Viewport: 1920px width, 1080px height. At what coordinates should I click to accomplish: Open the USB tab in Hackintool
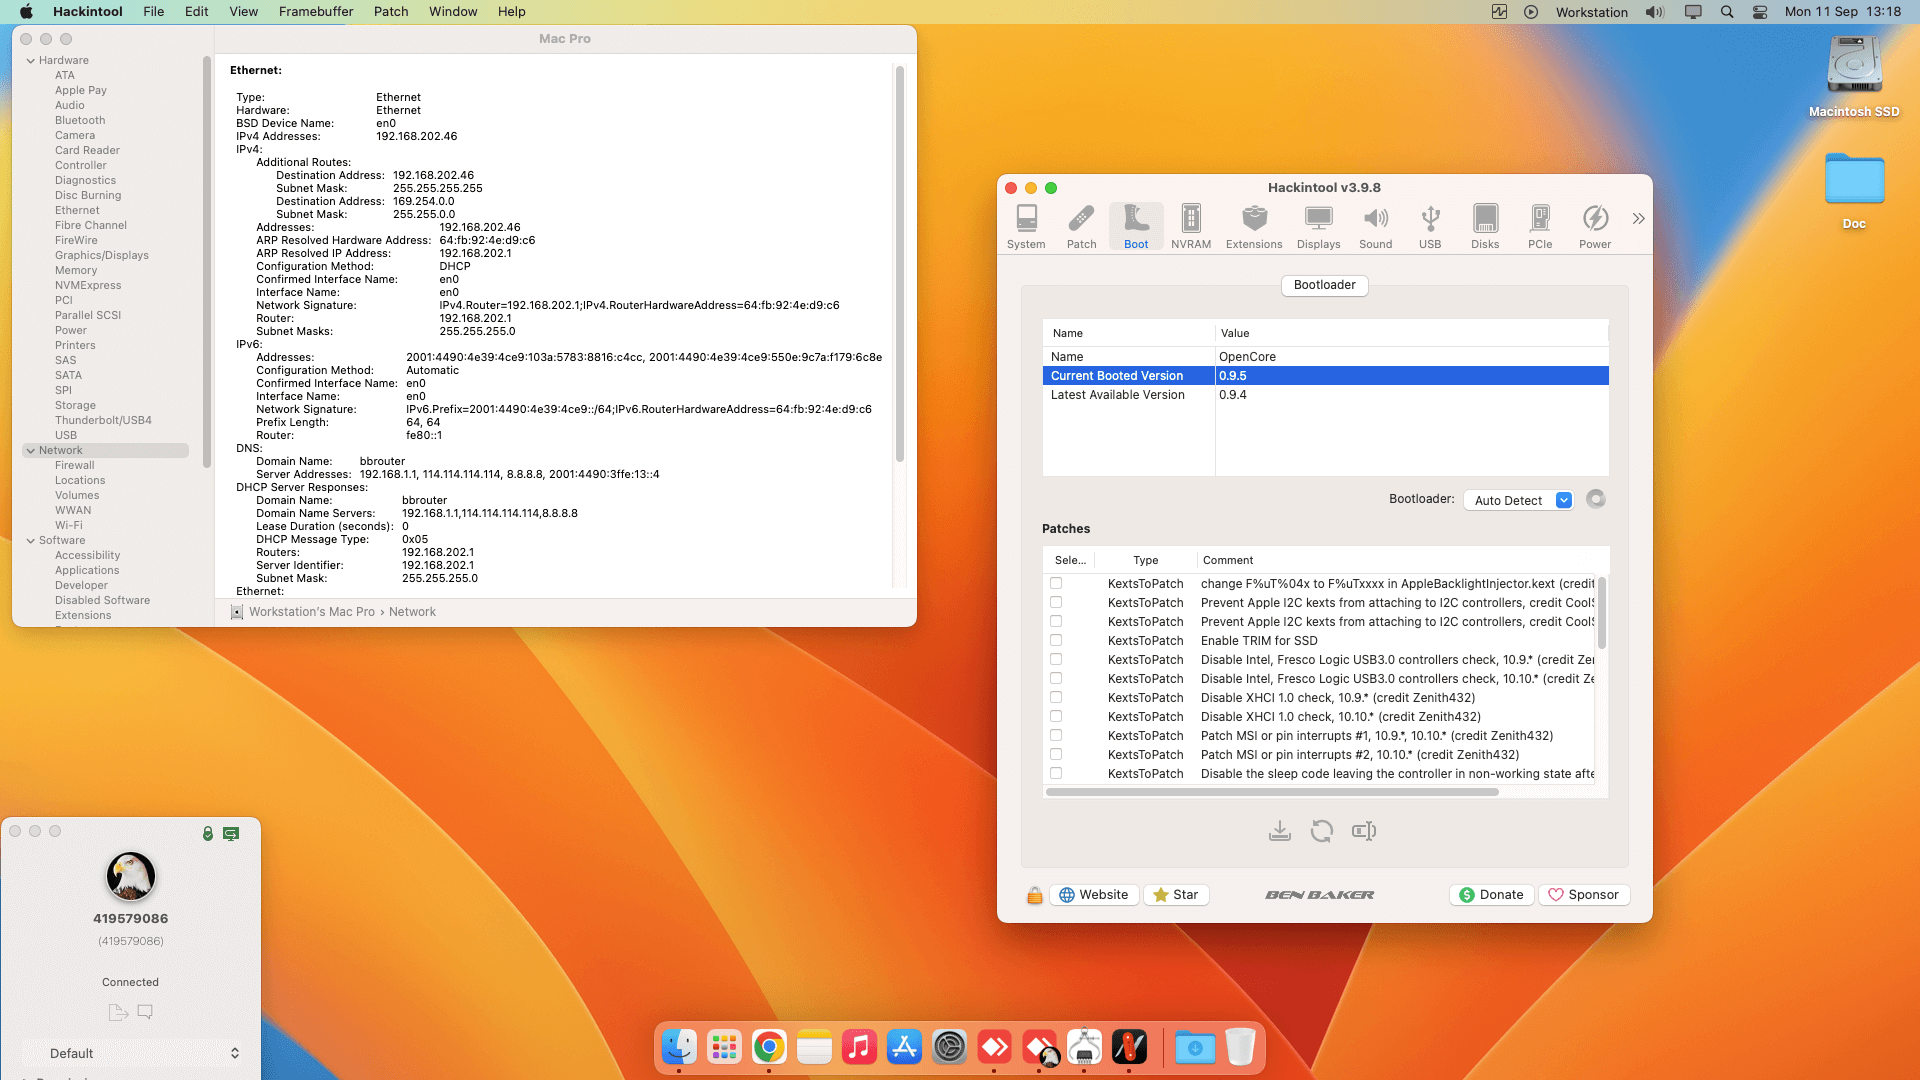coord(1430,225)
